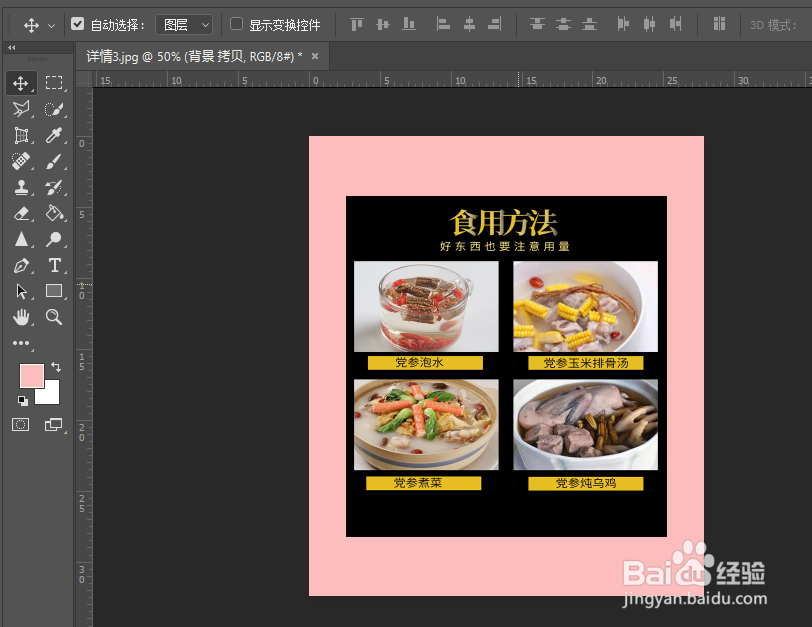Distribute horizontal centers of layers

click(x=649, y=24)
